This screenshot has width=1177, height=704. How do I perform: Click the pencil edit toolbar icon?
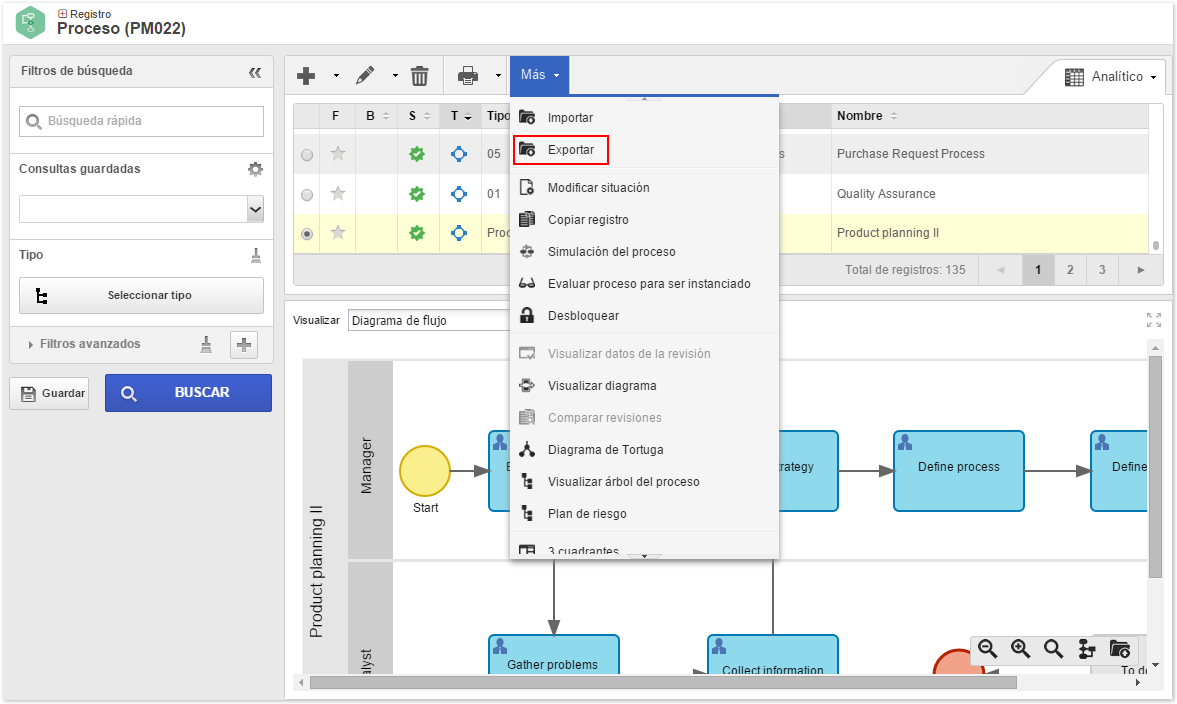coord(366,75)
